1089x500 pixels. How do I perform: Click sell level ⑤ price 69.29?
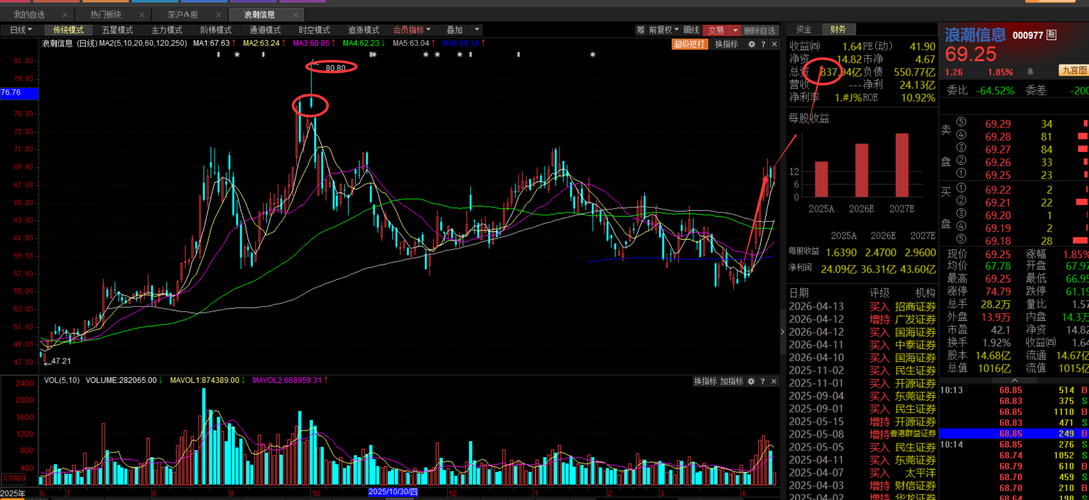[x=997, y=124]
